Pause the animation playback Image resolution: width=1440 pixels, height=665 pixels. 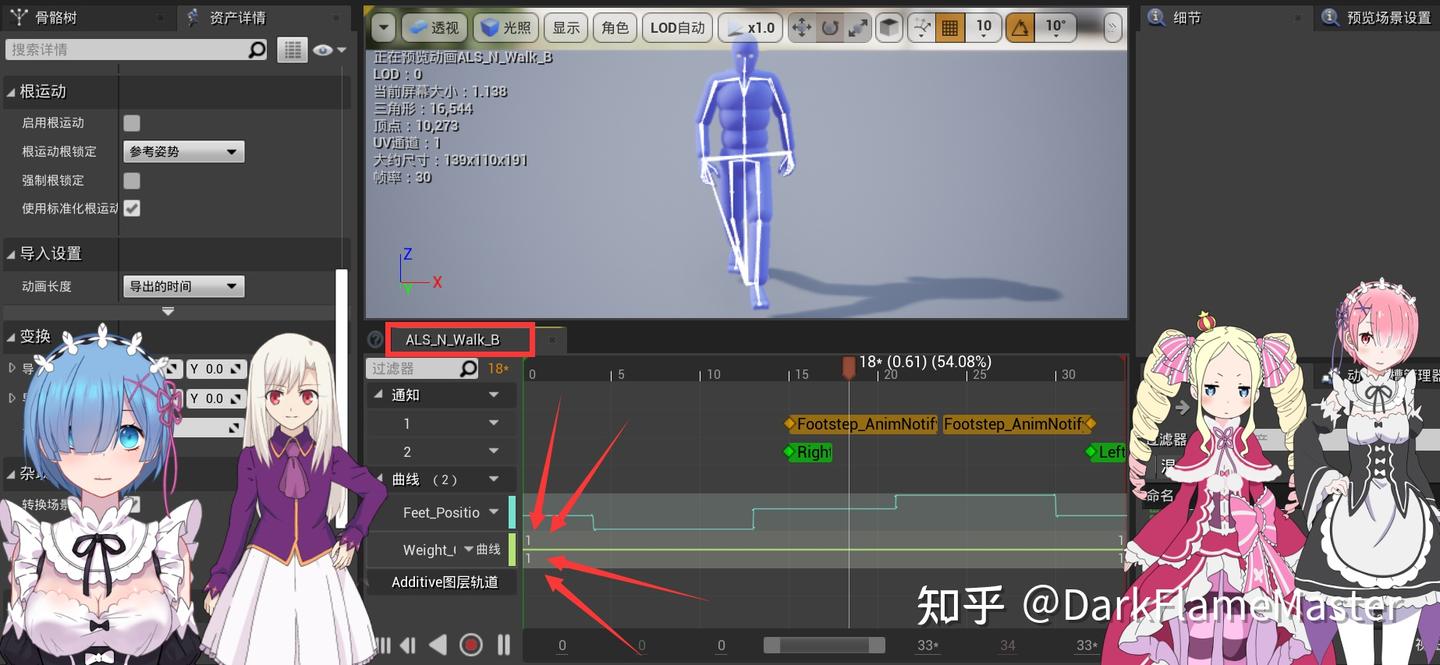click(504, 645)
